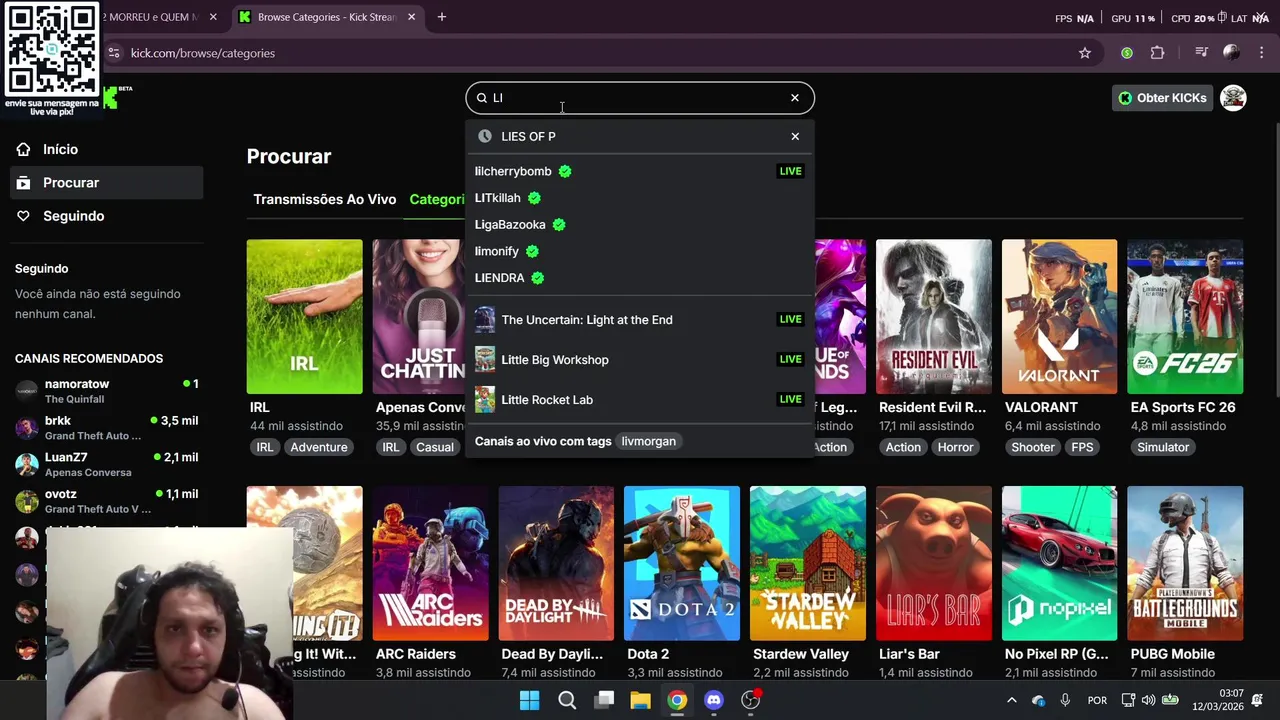Open the limonify channel suggestion

click(x=640, y=251)
